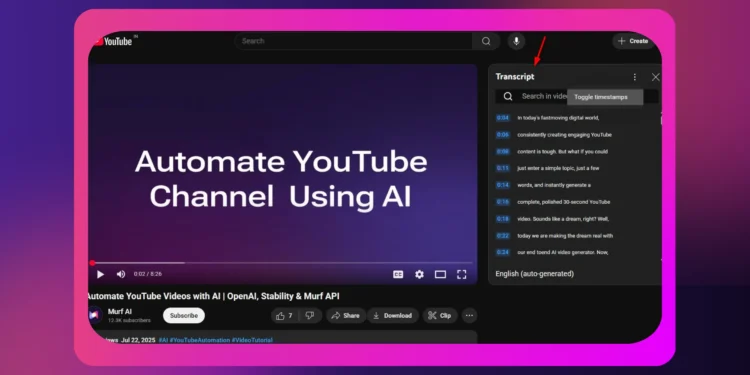
Task: Click line "today we are making the dream real with"
Action: click(x=565, y=236)
